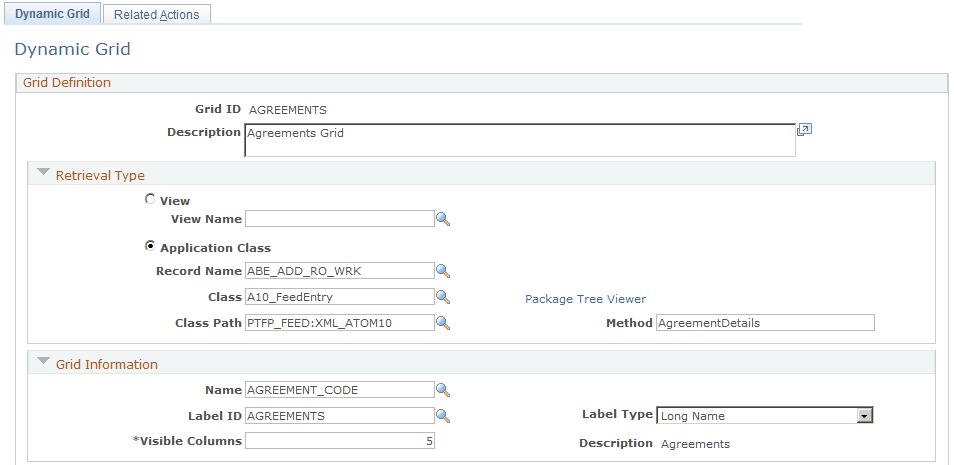Open lookup for Label ID field

(443, 416)
